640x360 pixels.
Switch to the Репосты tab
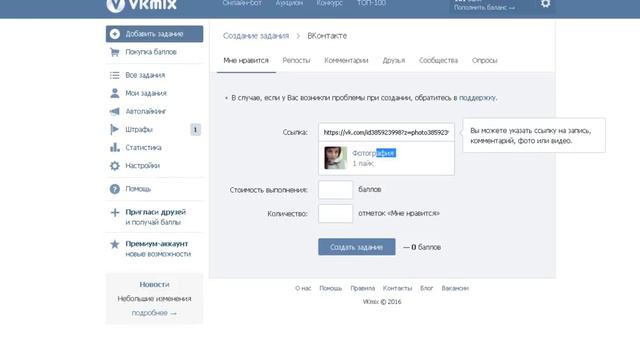pos(296,60)
